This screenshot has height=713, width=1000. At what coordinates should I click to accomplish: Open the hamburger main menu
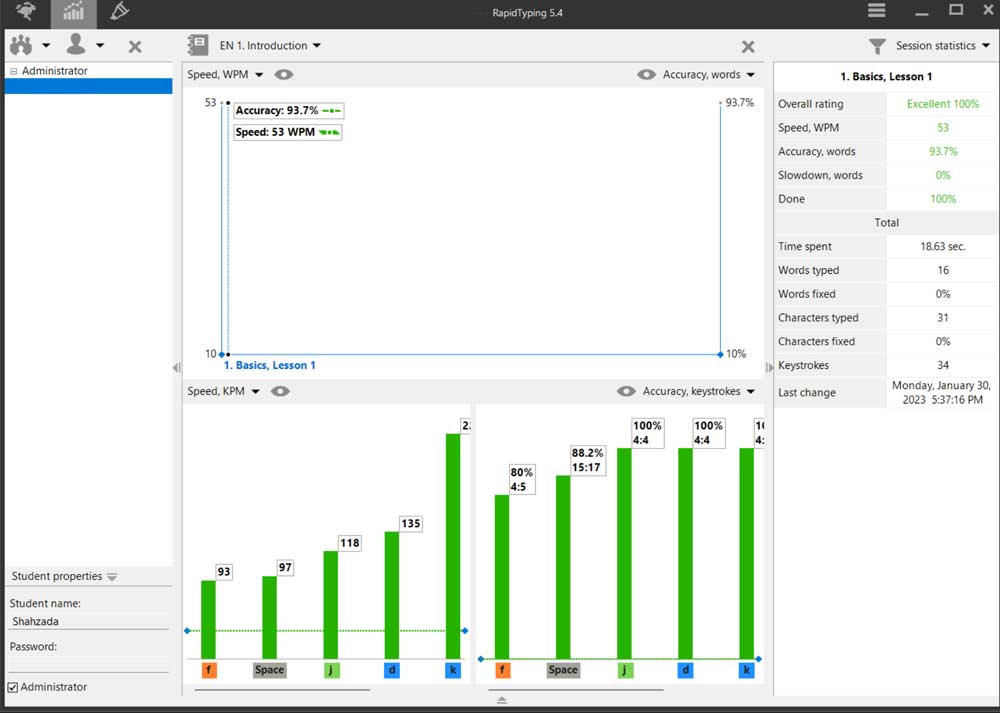point(877,10)
